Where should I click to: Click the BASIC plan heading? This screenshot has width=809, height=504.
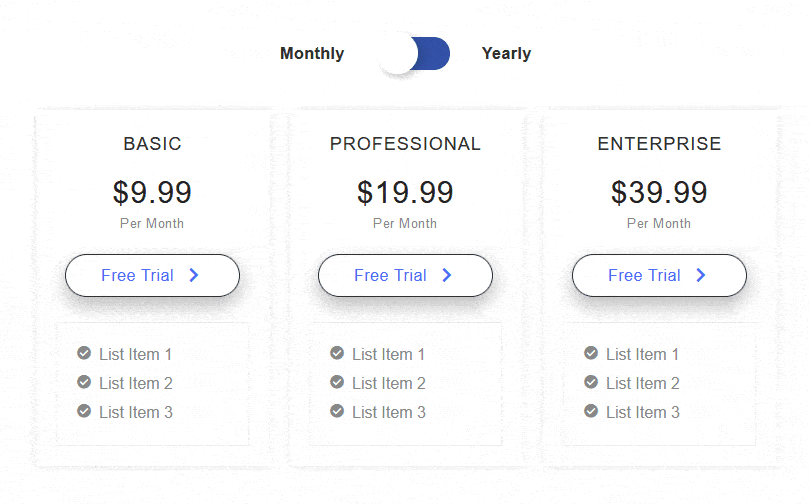point(152,144)
